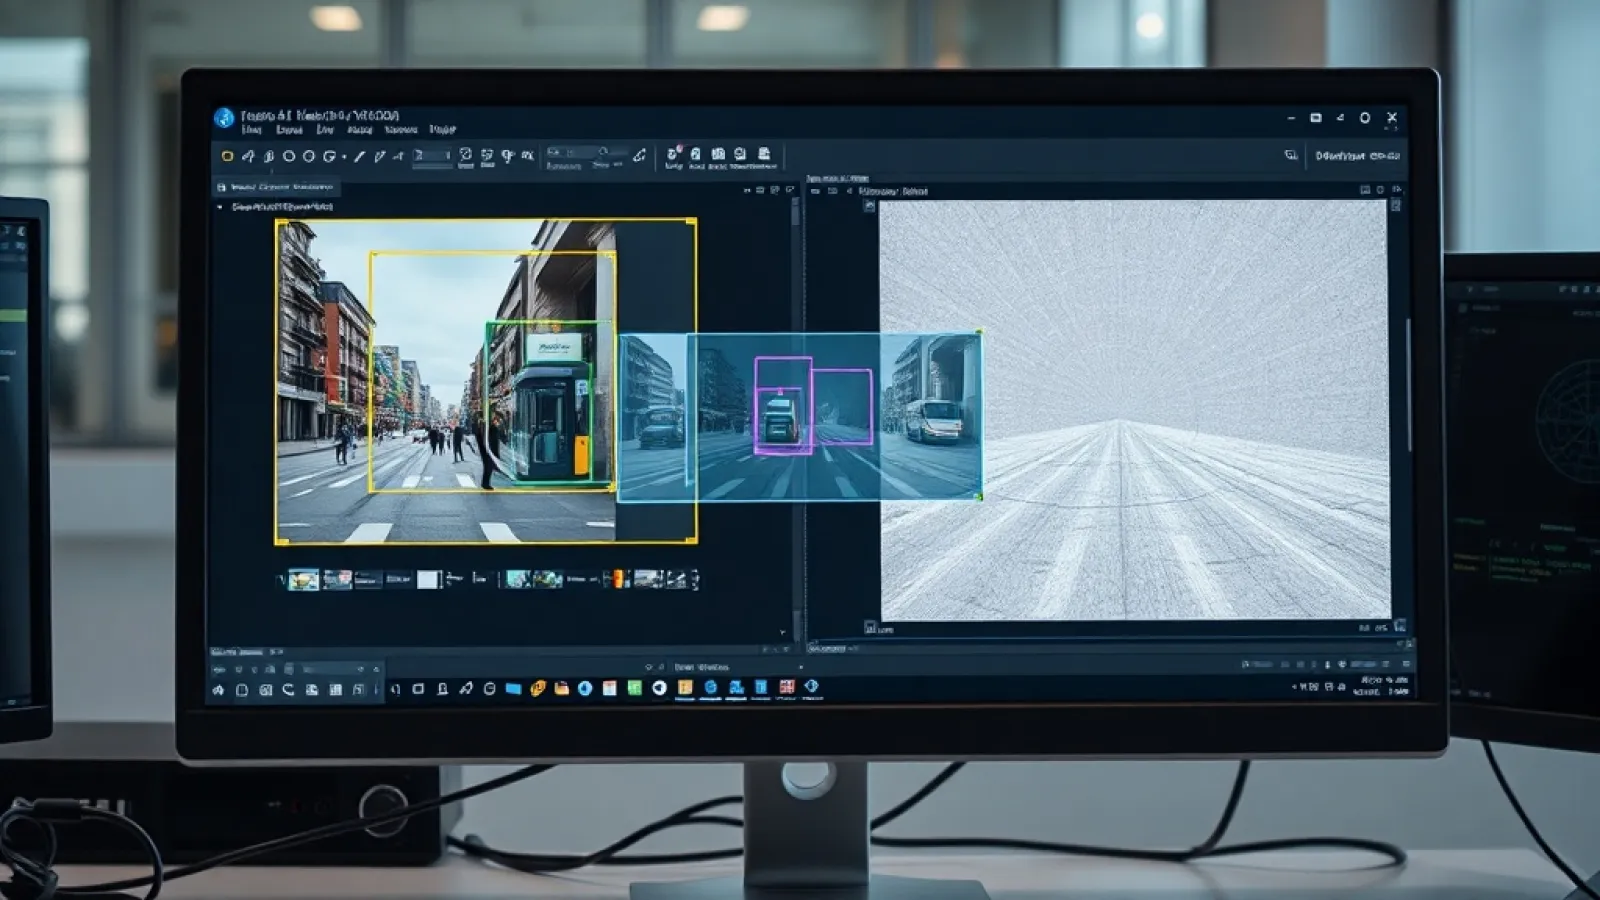Click the chain link icon in the top toolbar

pos(639,155)
